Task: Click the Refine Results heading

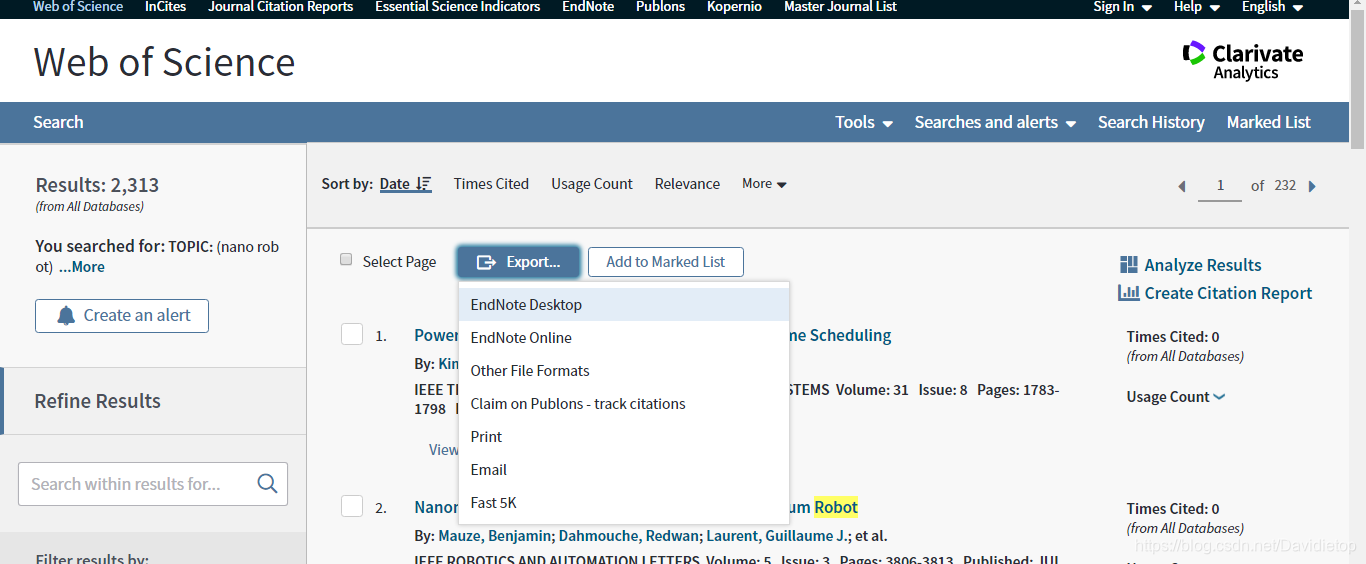Action: [97, 401]
